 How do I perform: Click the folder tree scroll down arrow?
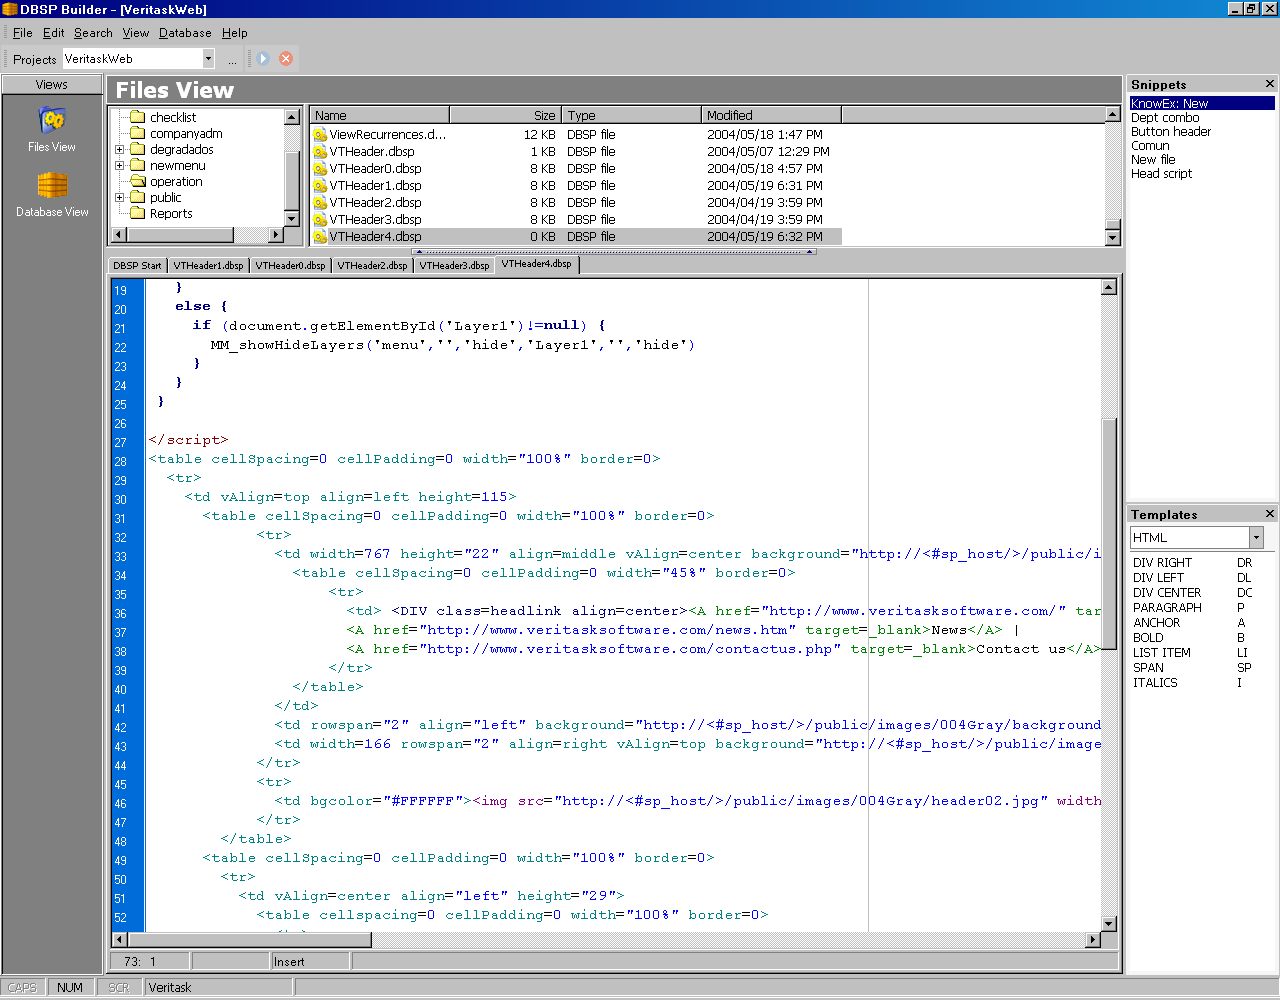[292, 218]
